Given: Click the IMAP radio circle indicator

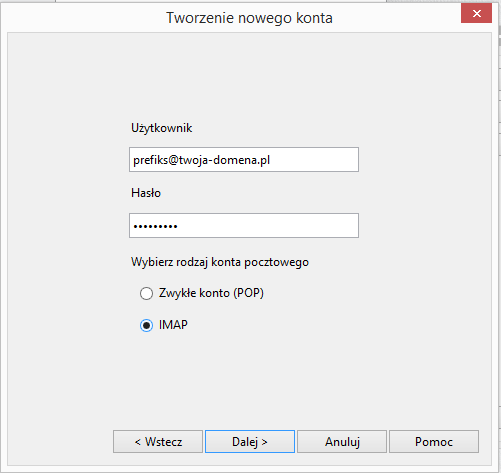Looking at the screenshot, I should coord(146,325).
